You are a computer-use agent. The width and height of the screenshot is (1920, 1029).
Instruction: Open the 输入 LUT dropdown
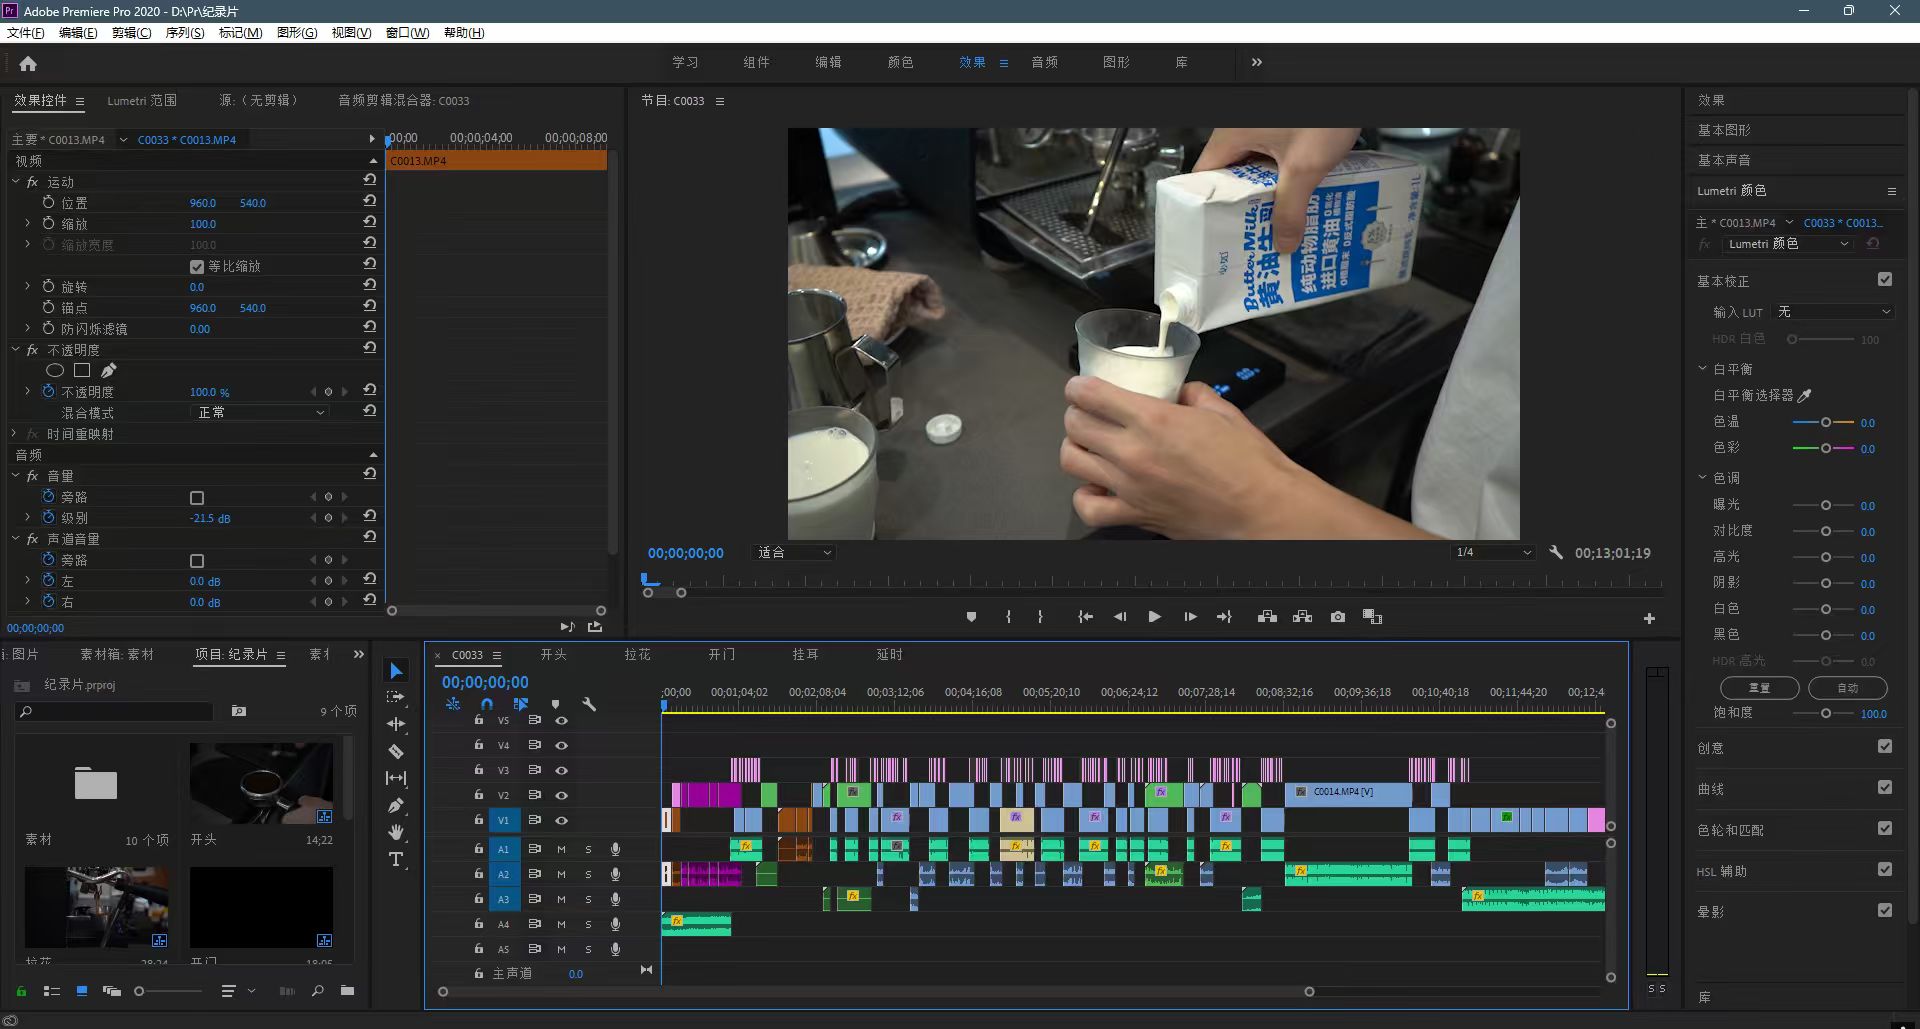pos(1834,312)
